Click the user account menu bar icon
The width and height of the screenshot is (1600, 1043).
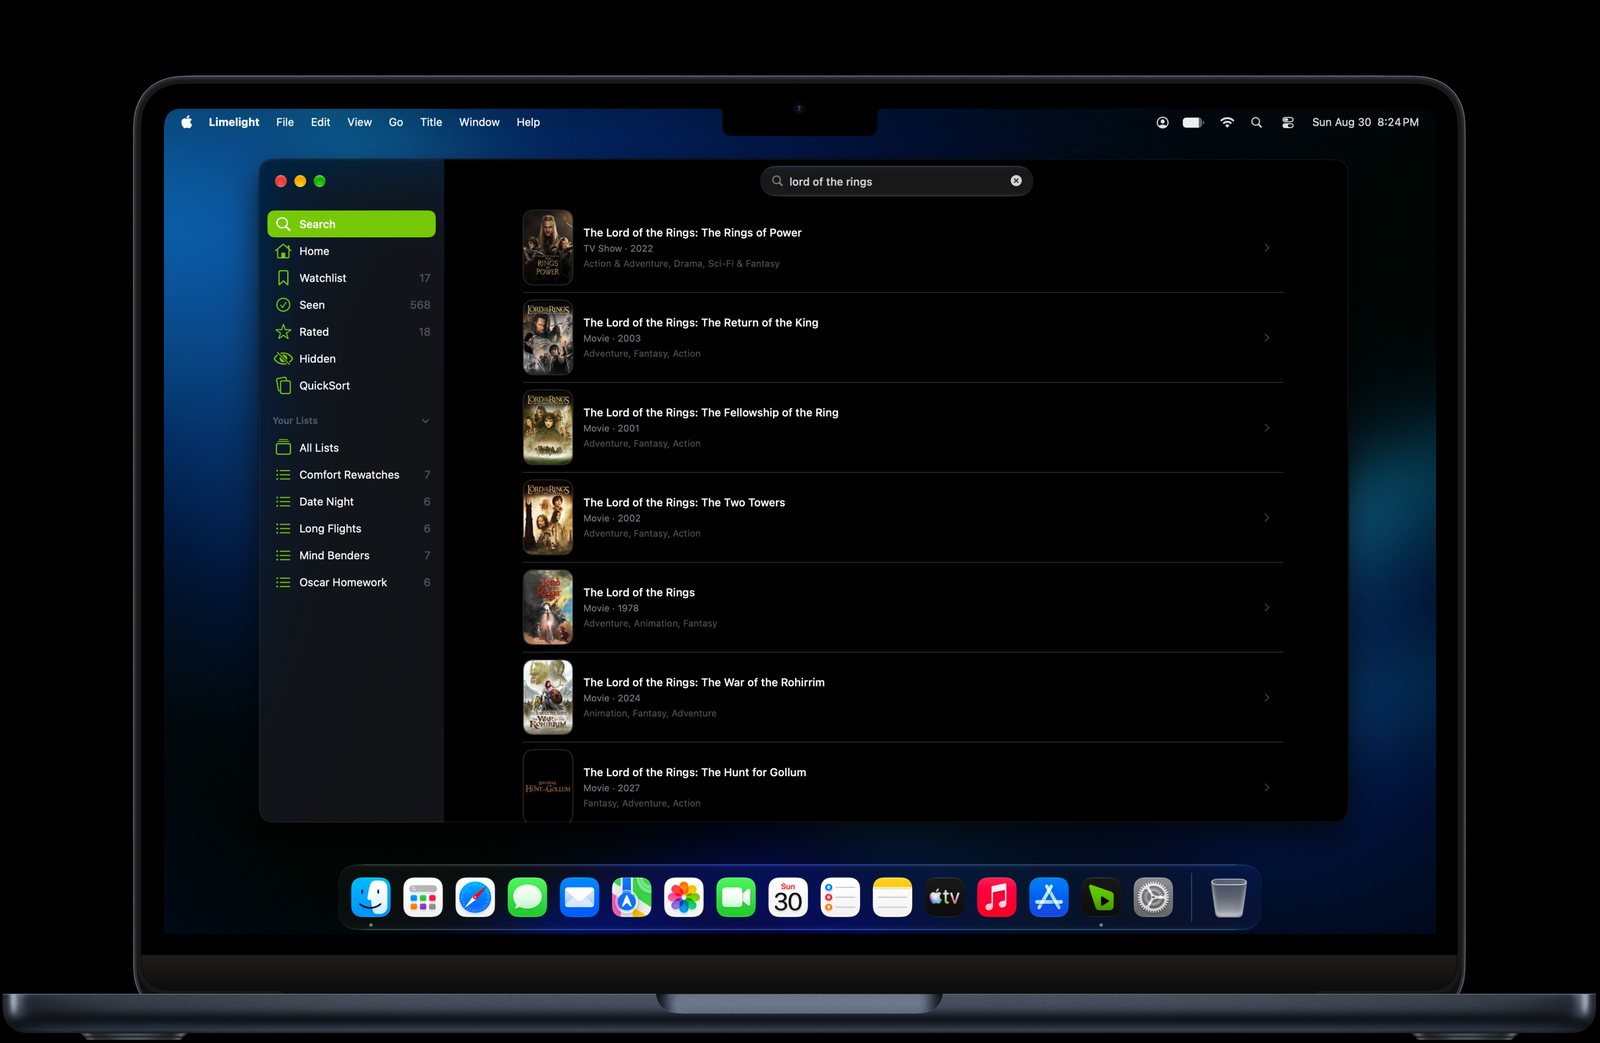(1162, 122)
